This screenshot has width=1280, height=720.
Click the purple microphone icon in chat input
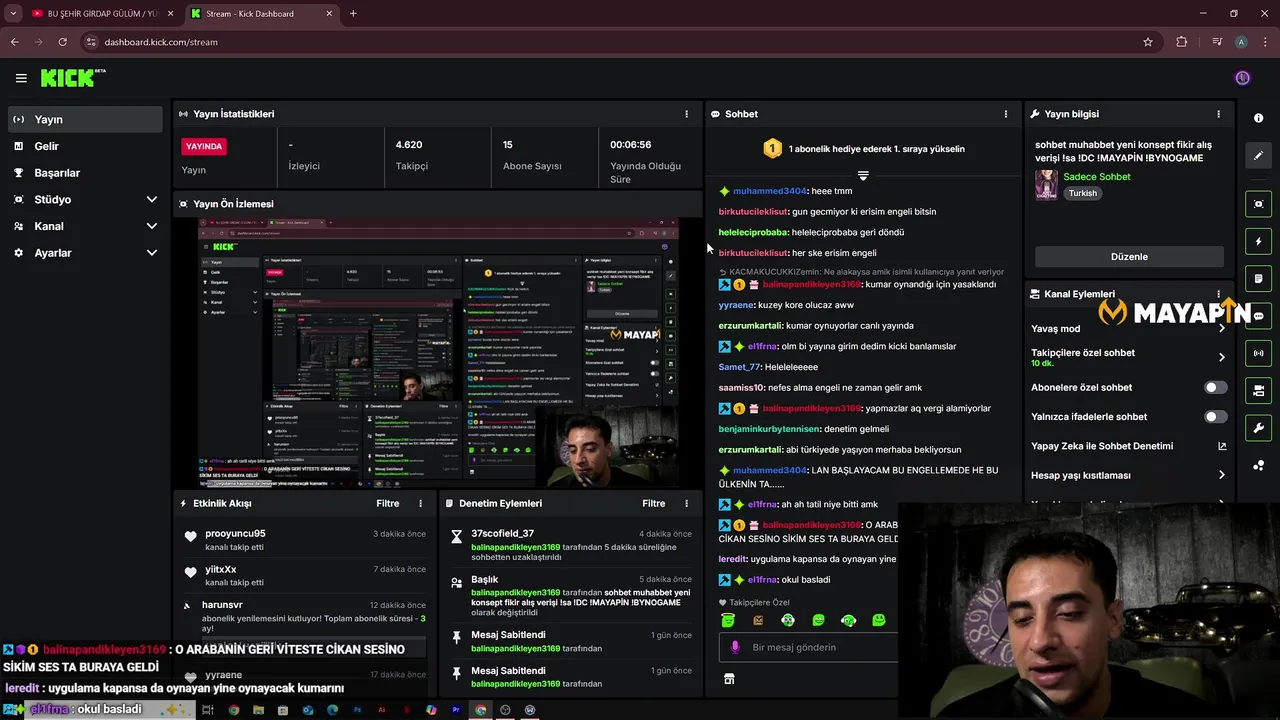735,647
